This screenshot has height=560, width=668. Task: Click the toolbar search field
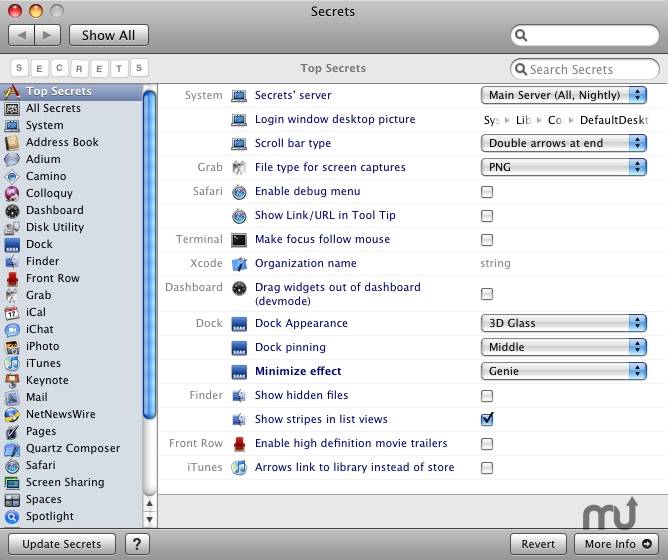coord(584,35)
